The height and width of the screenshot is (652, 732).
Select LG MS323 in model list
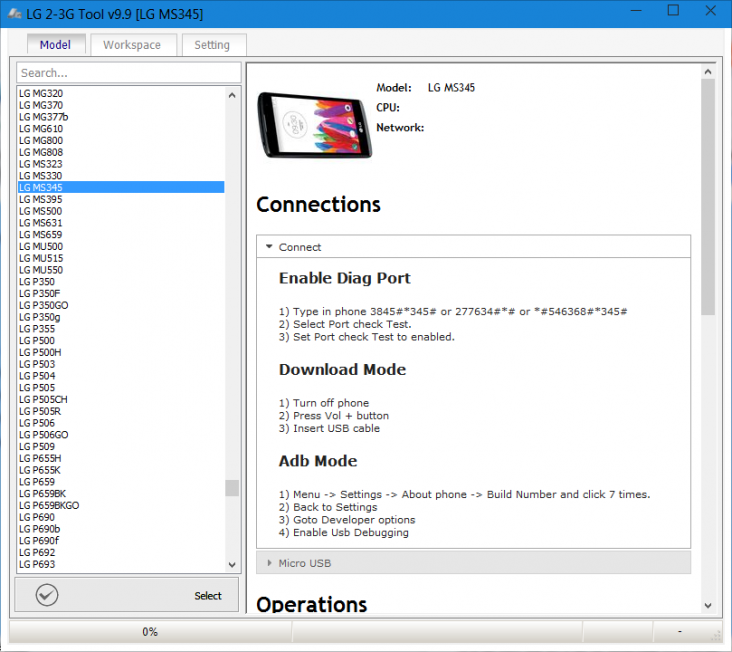tap(121, 164)
